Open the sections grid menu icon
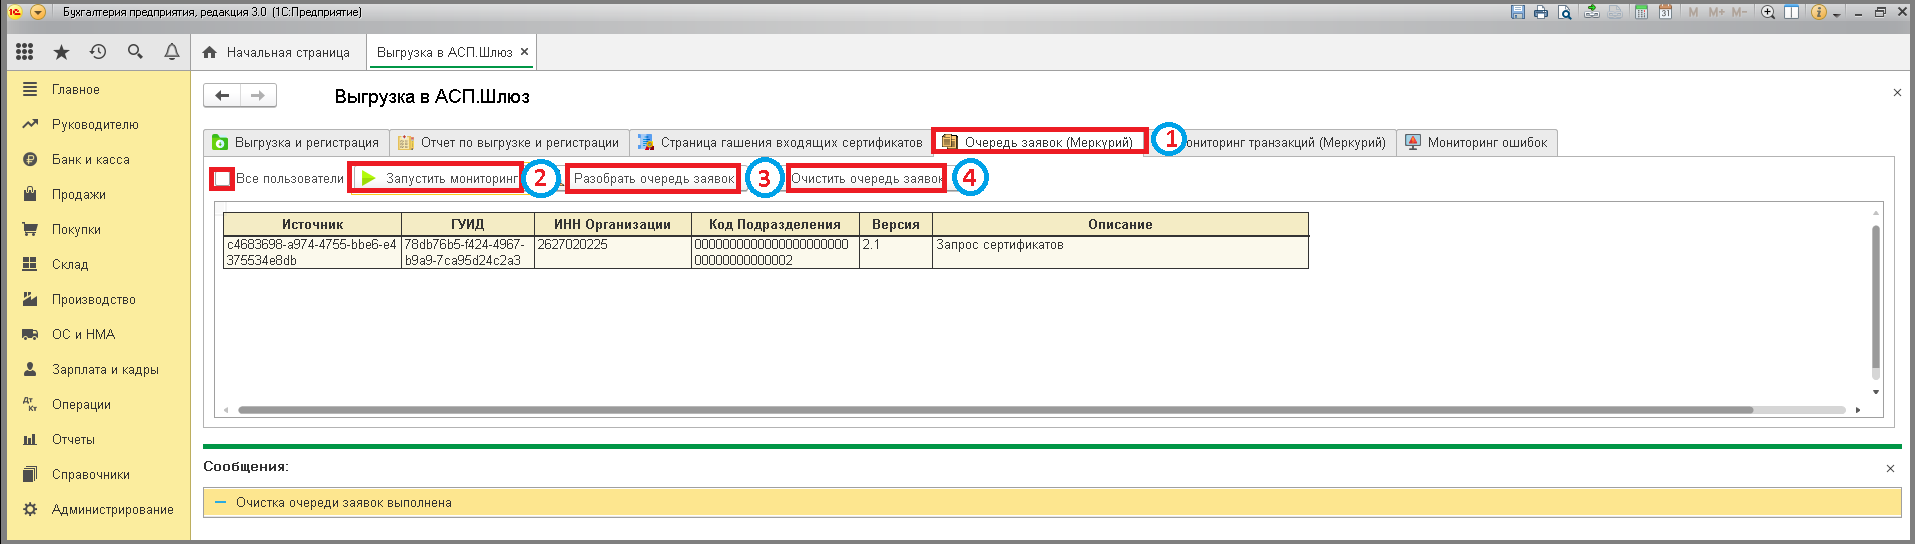The width and height of the screenshot is (1915, 544). 25,52
